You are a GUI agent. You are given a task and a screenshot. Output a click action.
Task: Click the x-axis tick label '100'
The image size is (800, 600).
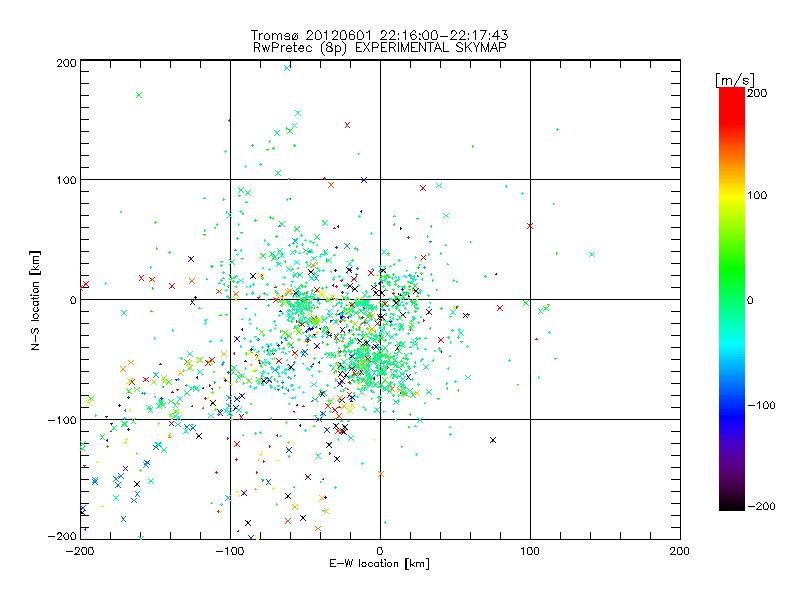[530, 552]
